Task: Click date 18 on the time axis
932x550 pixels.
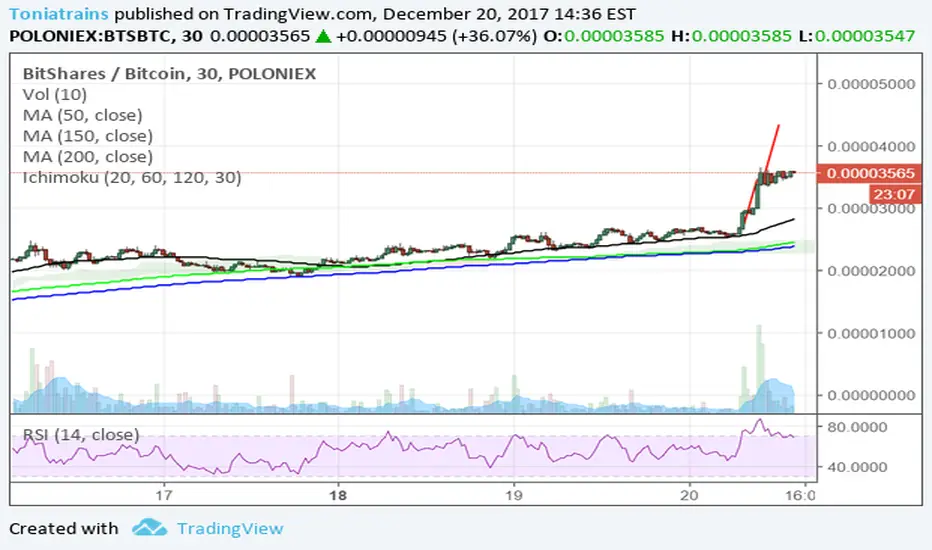Action: point(338,495)
